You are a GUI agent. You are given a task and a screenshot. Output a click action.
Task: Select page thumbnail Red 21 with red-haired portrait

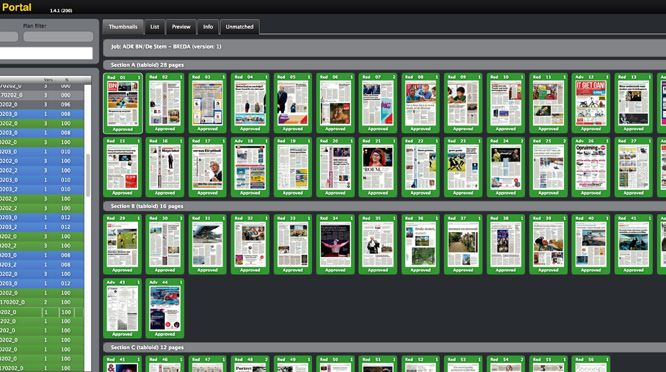(378, 167)
